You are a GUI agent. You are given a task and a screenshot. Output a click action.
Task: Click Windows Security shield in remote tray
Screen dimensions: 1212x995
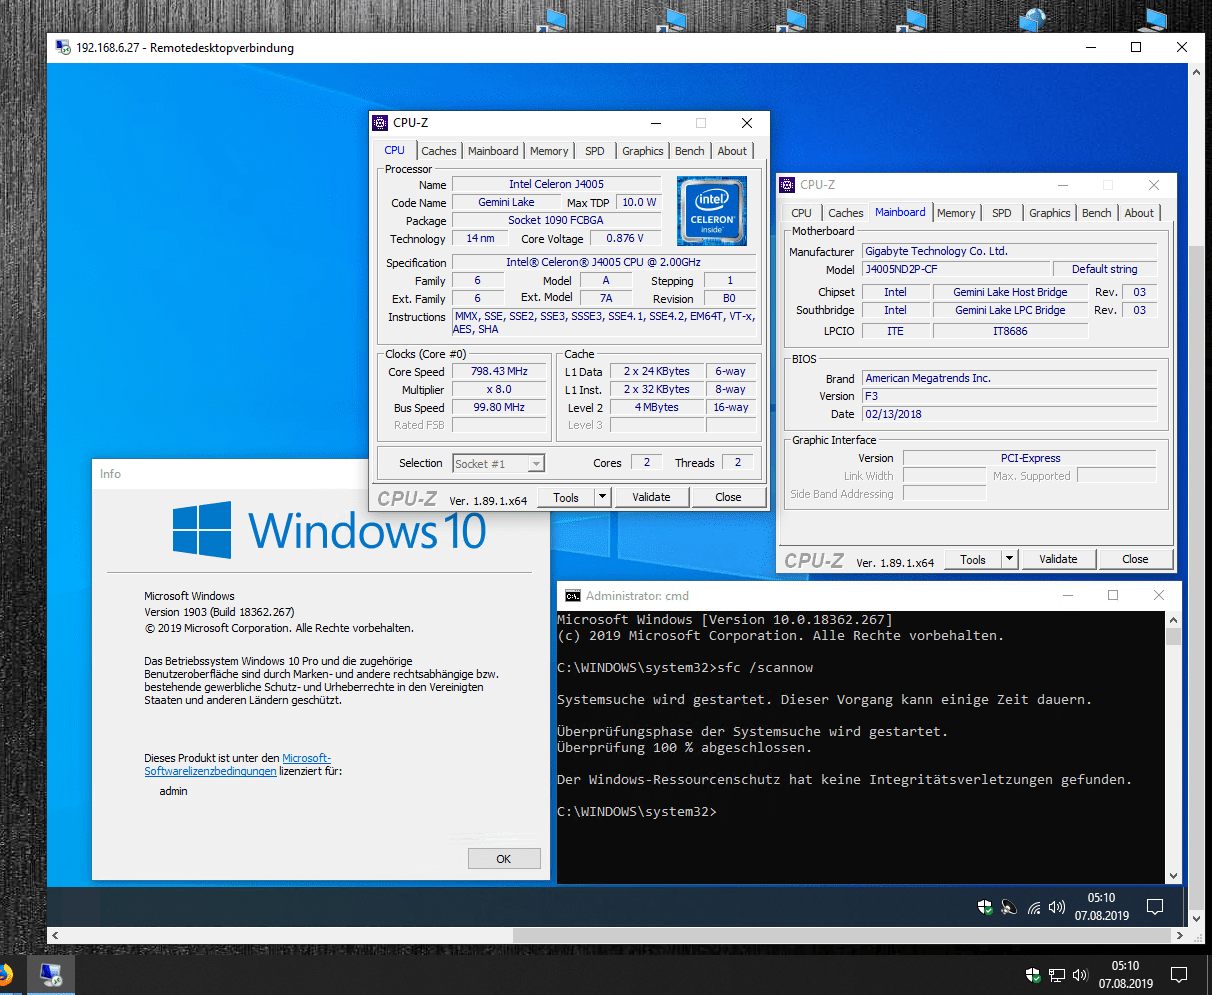pyautogui.click(x=985, y=907)
